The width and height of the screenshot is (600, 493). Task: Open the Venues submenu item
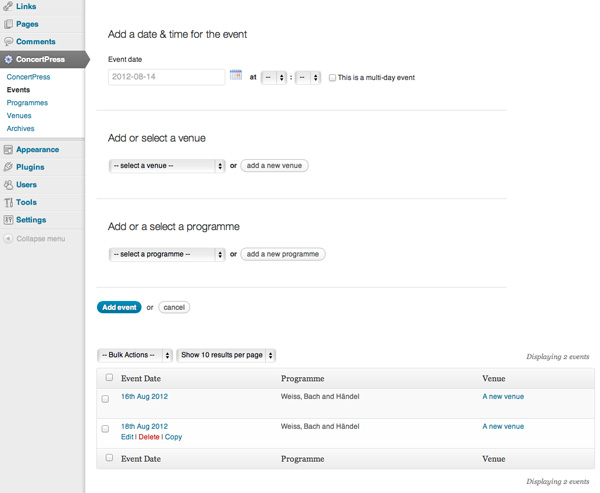pyautogui.click(x=19, y=116)
